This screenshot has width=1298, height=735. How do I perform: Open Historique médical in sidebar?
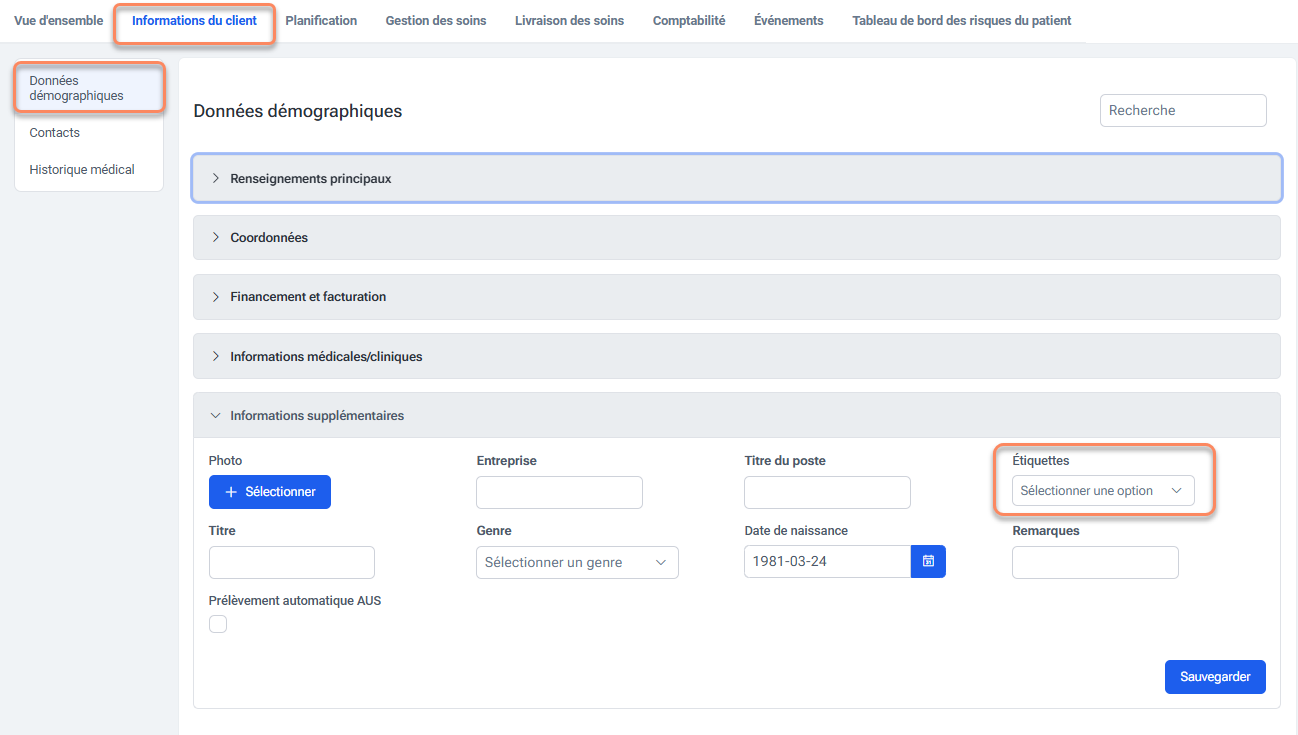(x=82, y=170)
